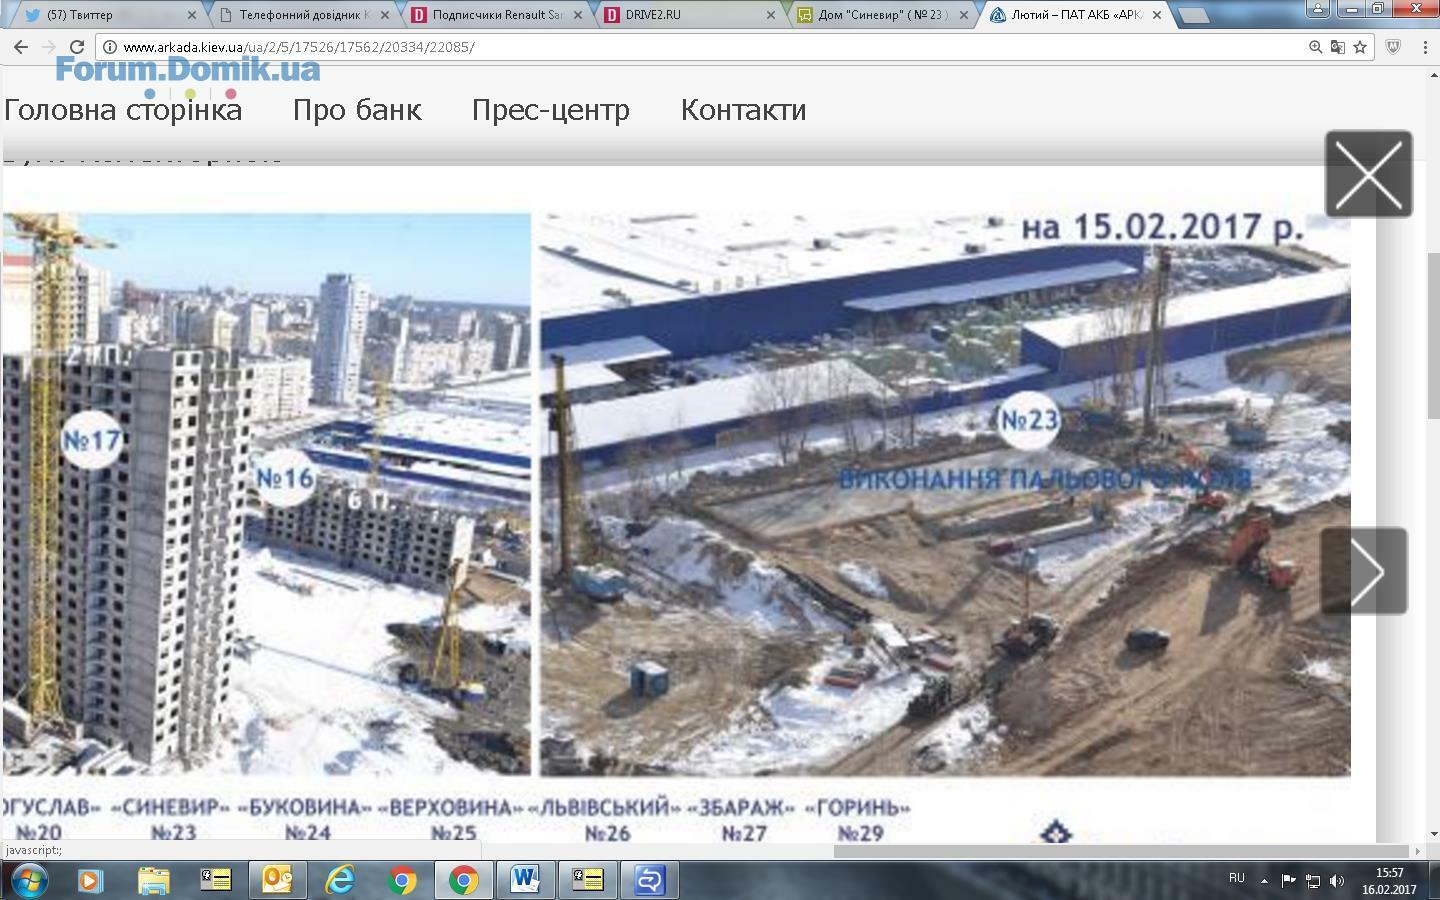Click the «БУКОВИНА» №24 label
The width and height of the screenshot is (1440, 900).
tap(306, 819)
